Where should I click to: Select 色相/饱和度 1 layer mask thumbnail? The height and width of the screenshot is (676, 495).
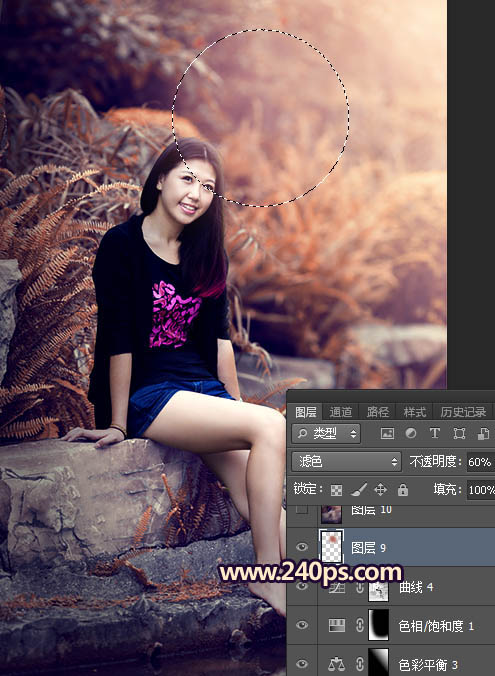(378, 625)
